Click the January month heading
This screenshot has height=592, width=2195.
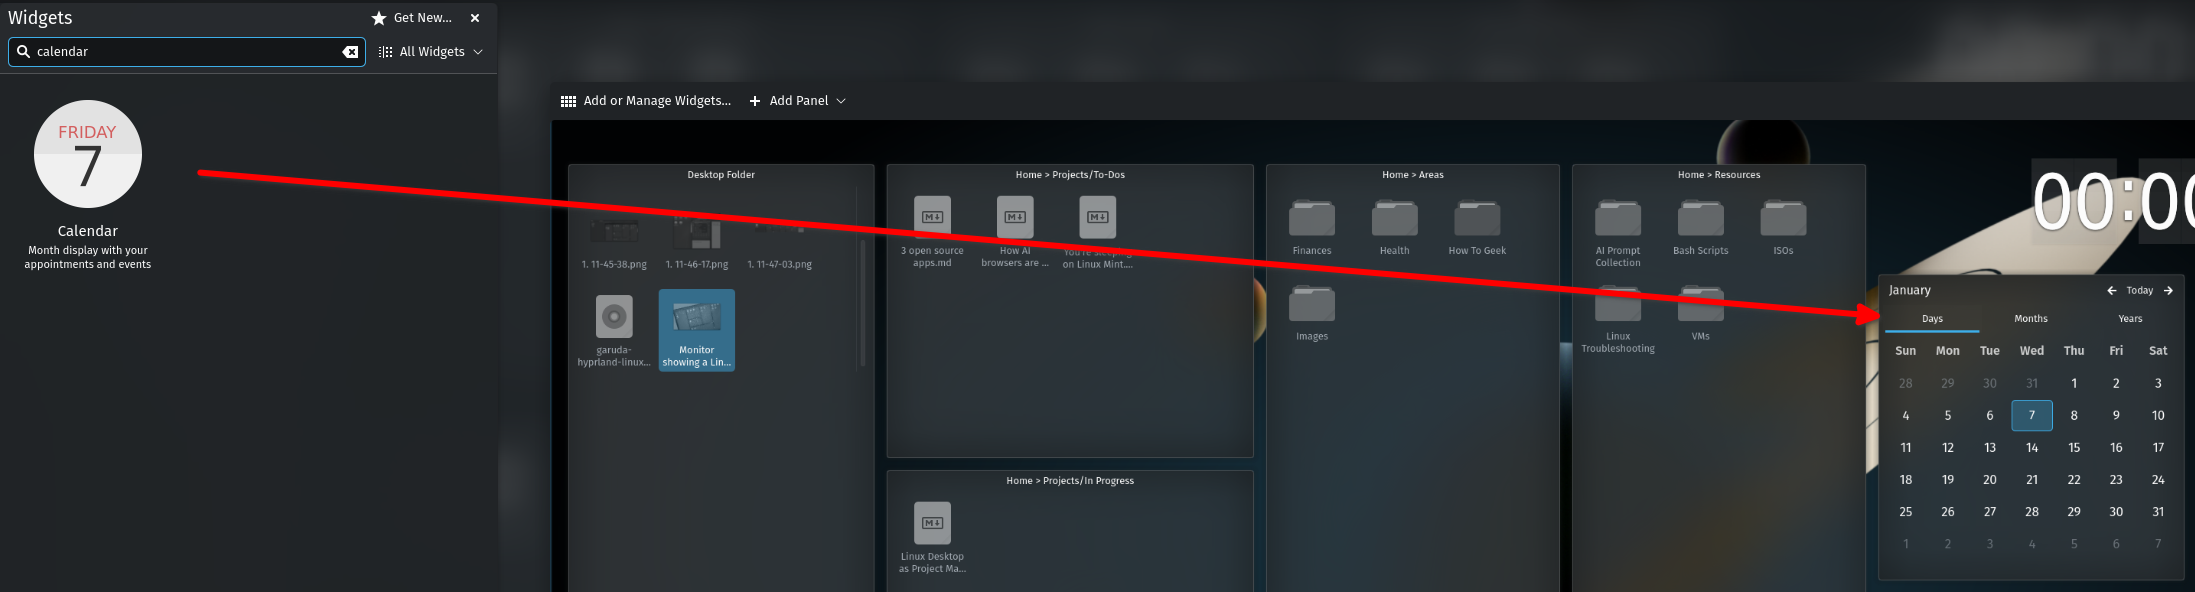point(1909,291)
